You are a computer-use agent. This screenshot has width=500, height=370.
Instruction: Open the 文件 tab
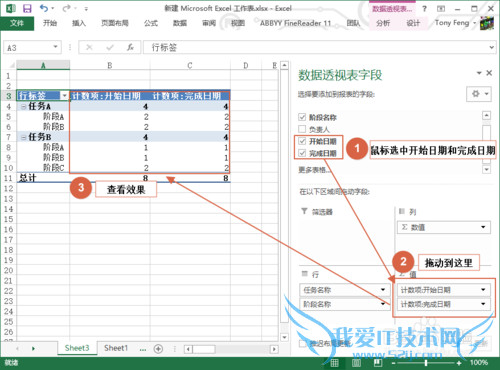pos(17,23)
